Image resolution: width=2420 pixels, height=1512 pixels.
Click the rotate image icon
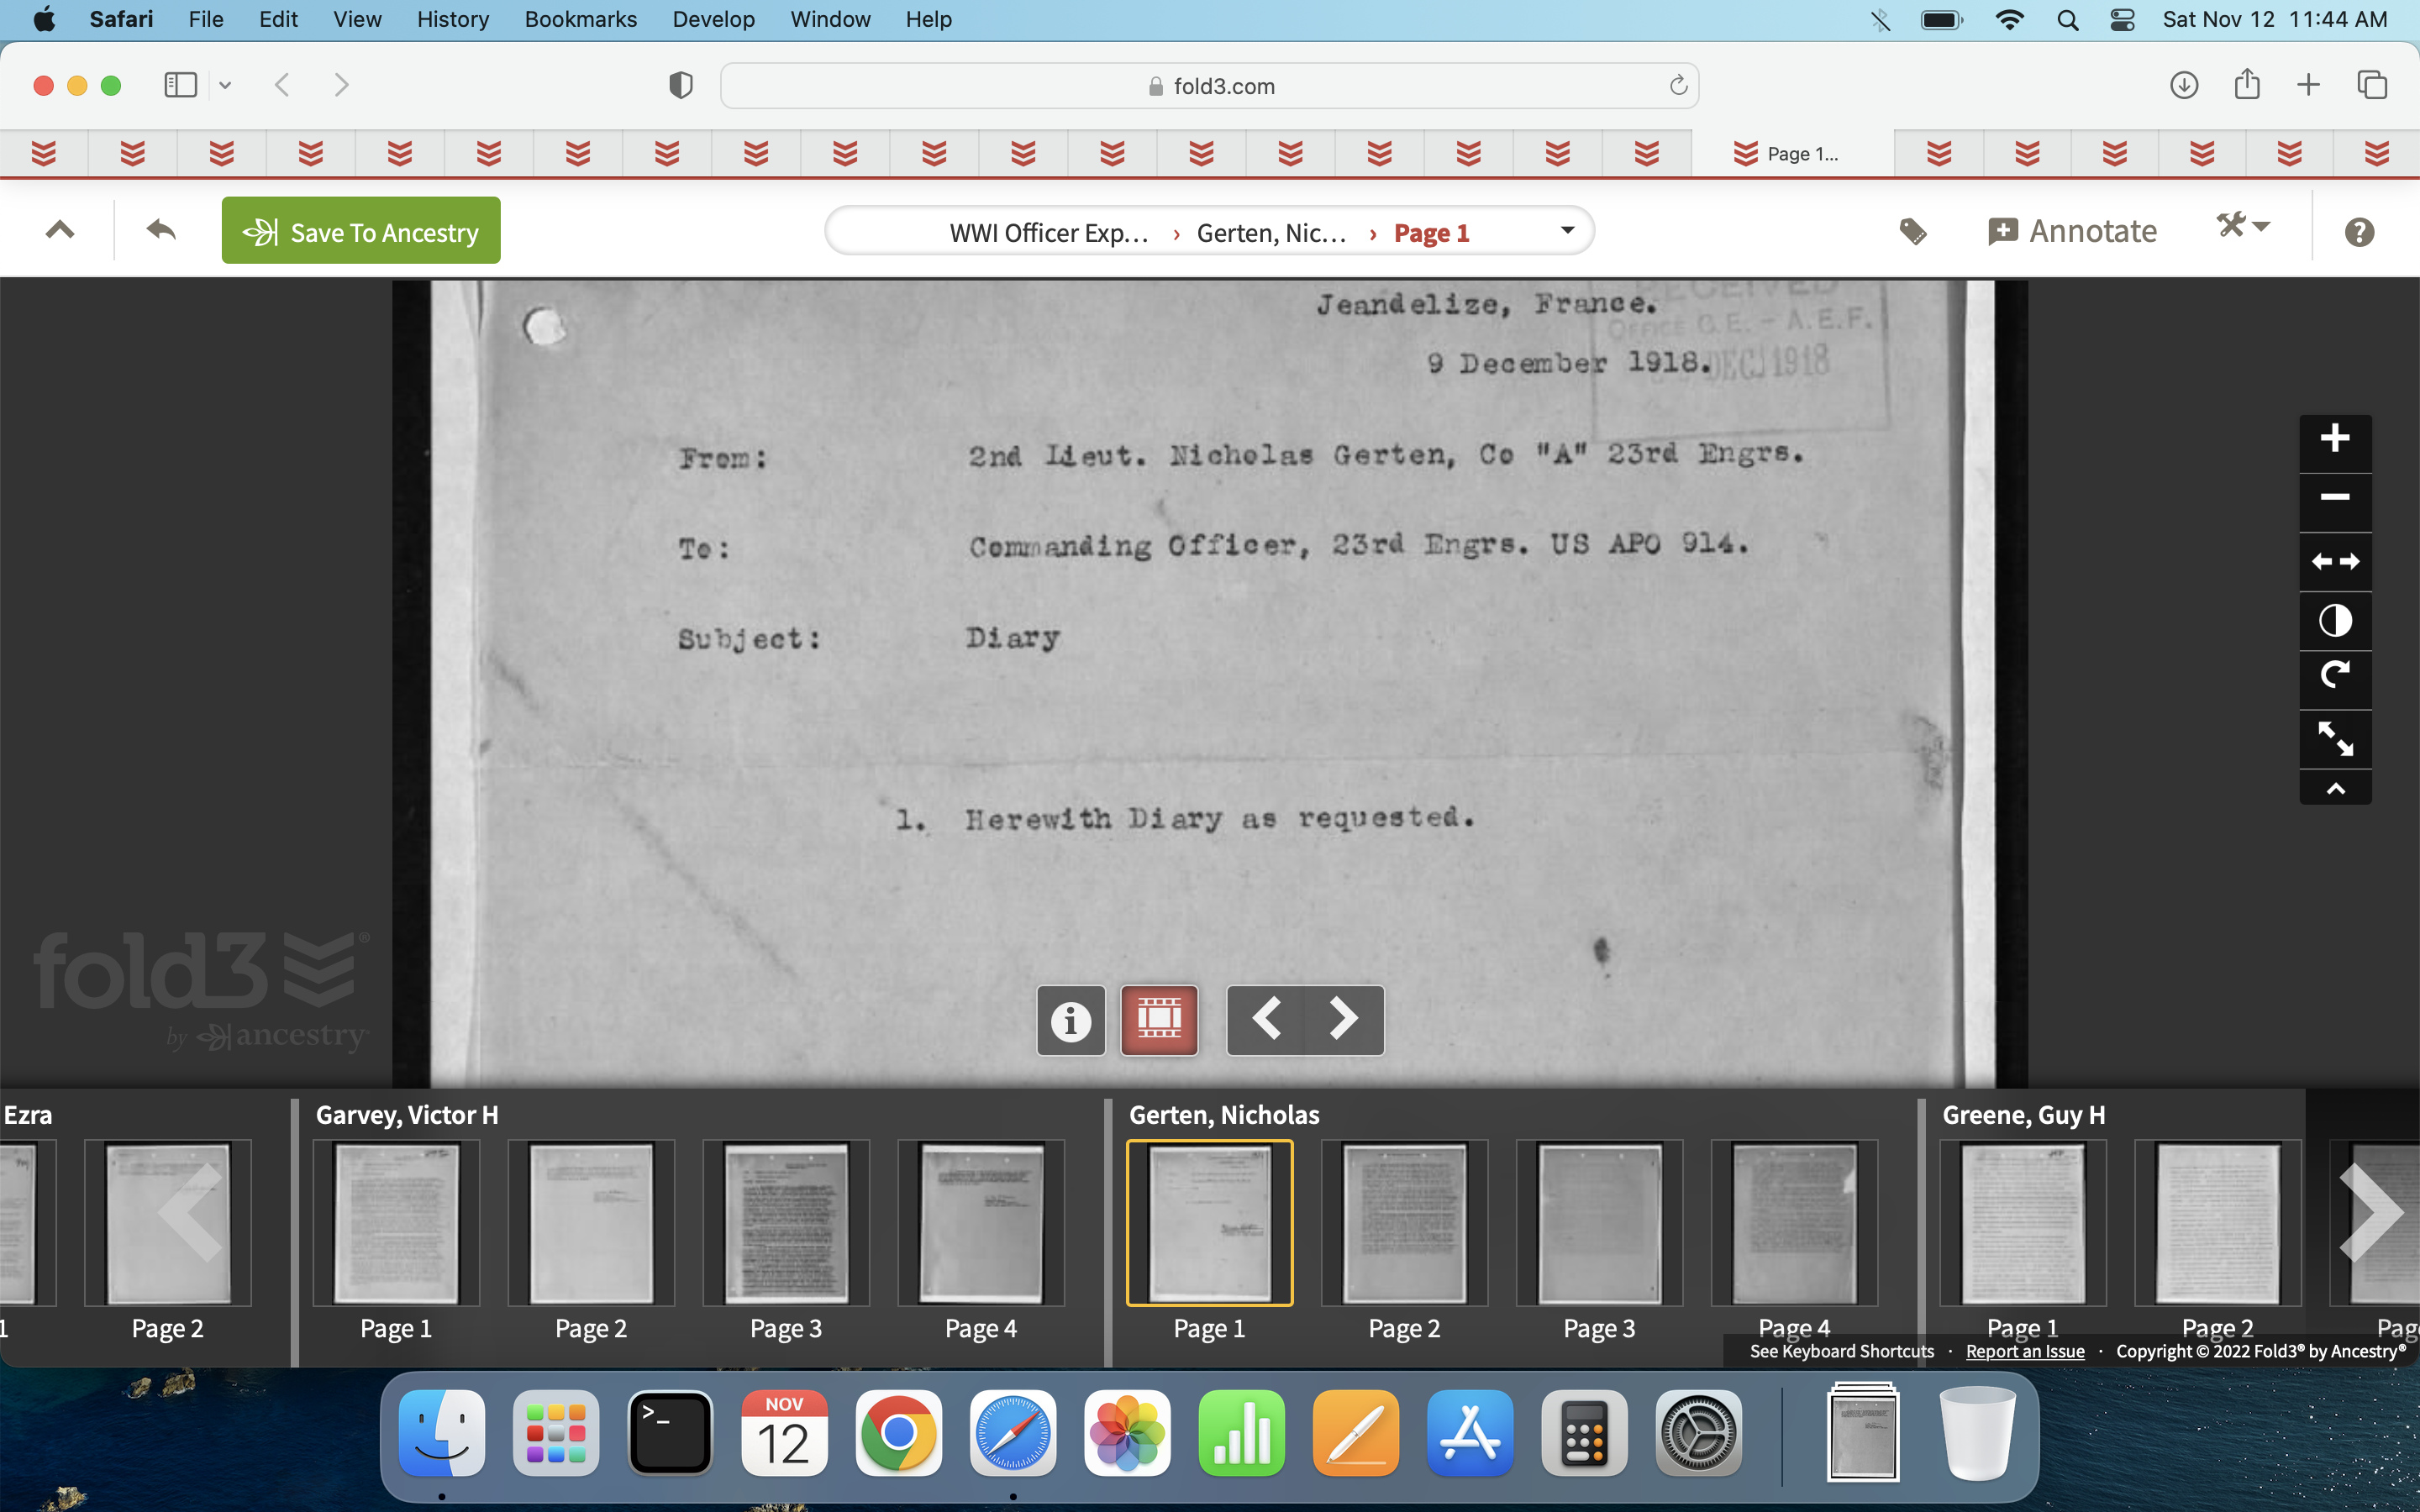2334,676
